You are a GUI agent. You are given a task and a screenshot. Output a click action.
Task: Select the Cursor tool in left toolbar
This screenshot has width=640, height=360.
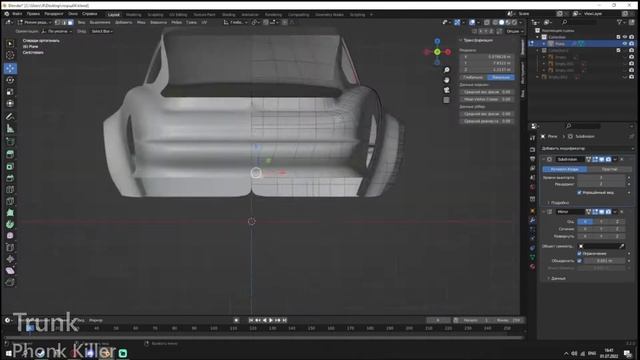[10, 55]
